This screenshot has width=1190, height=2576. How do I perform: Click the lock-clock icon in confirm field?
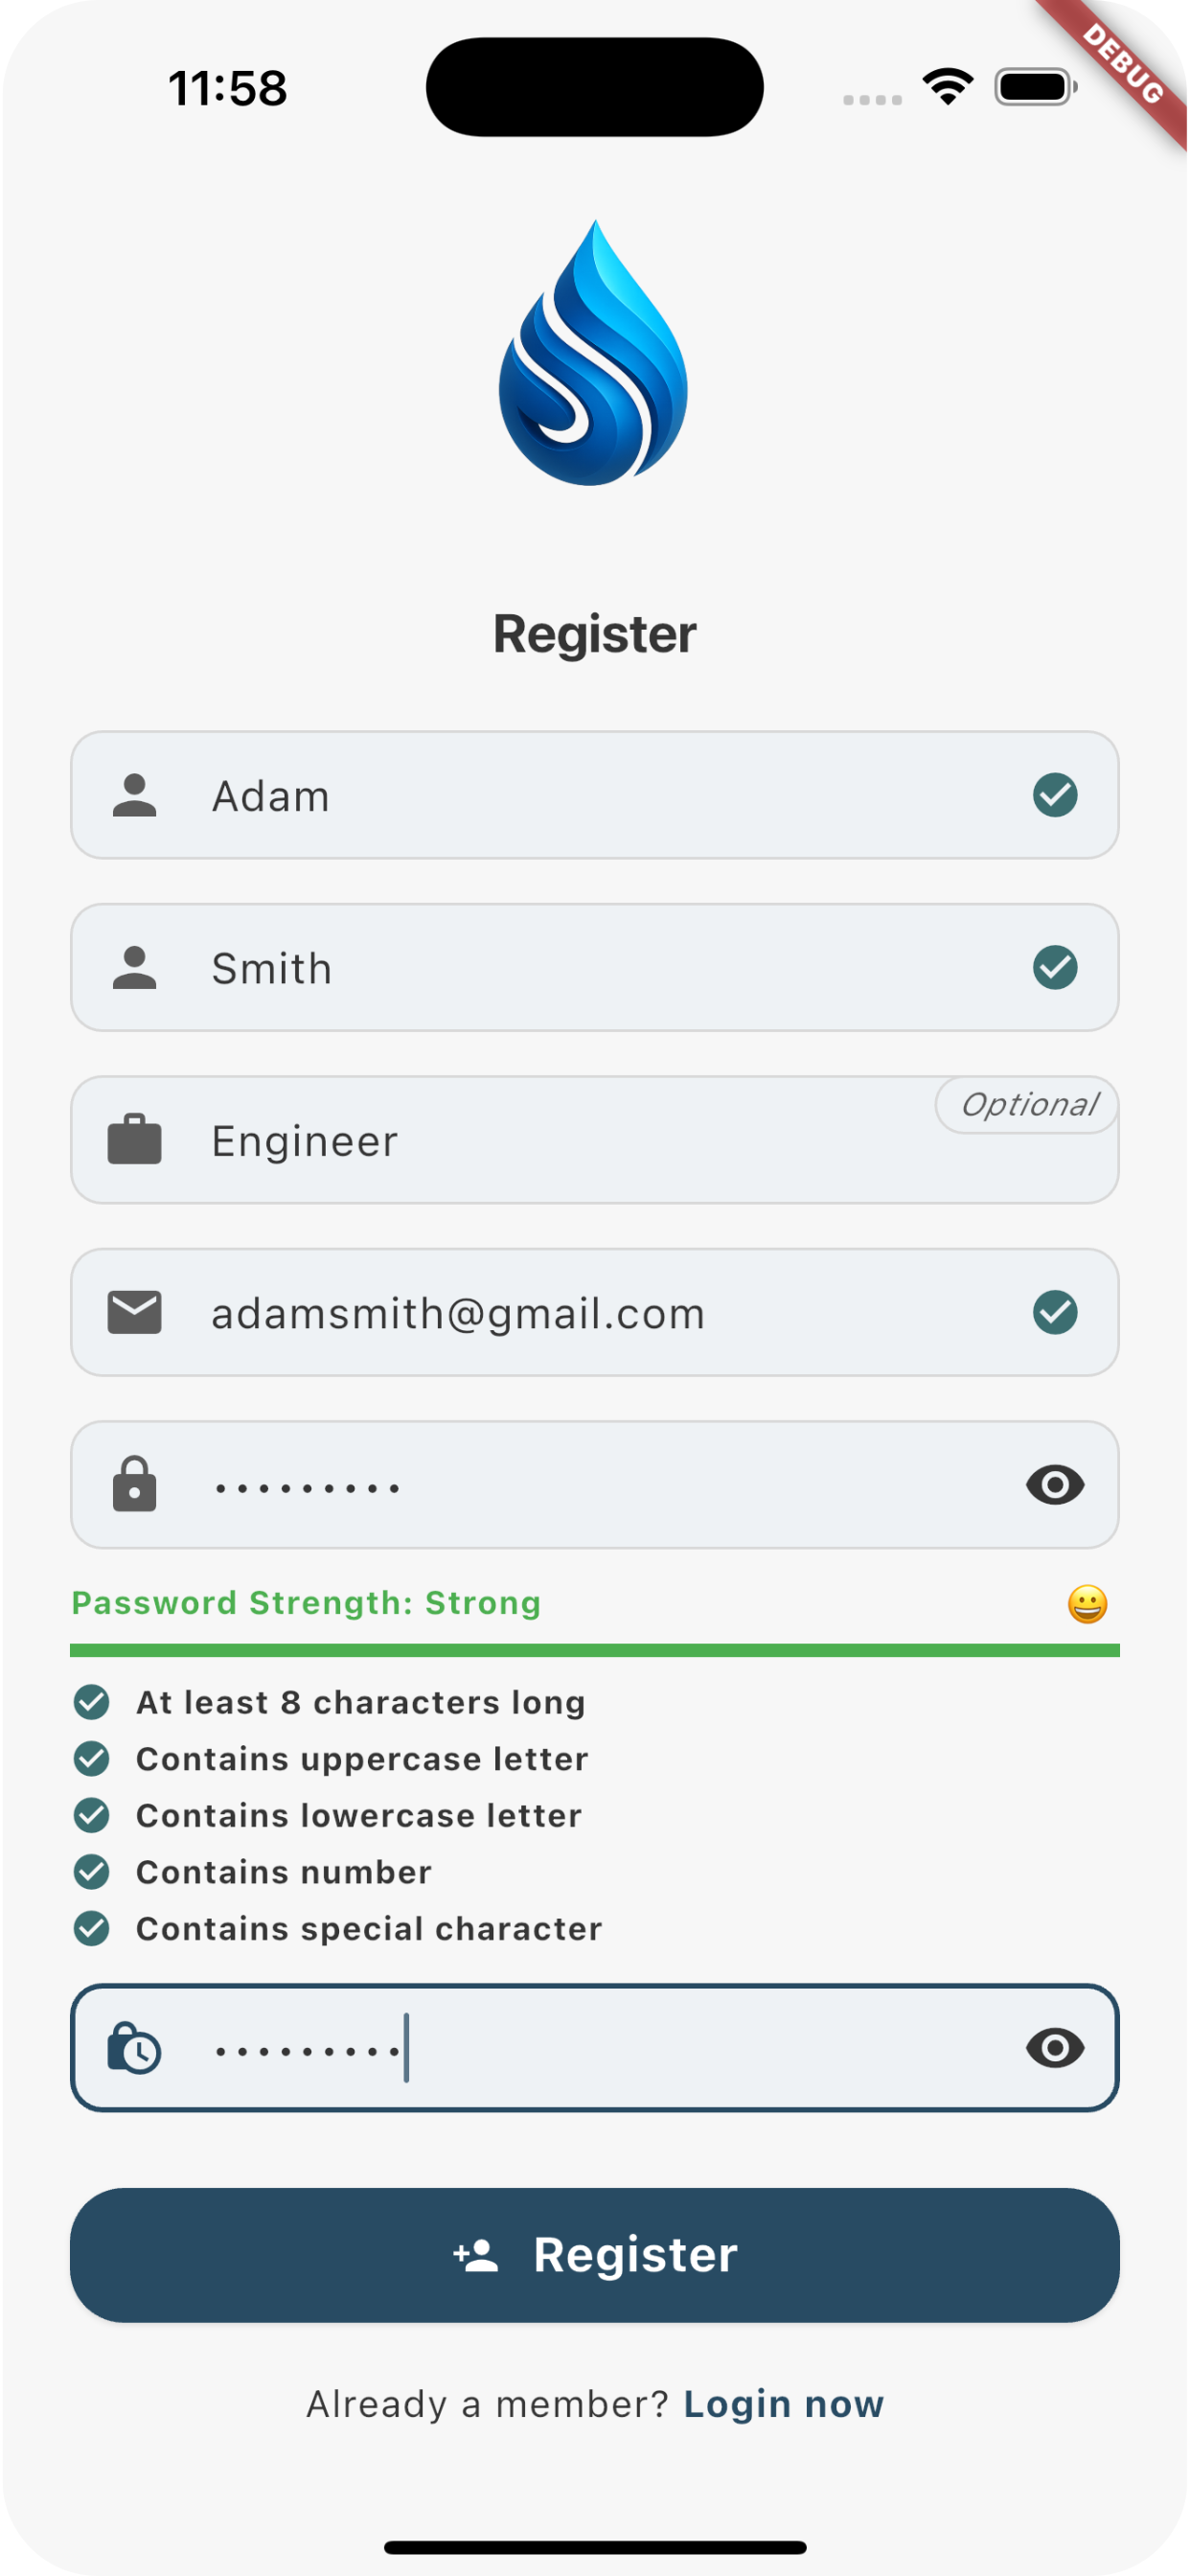point(135,2048)
